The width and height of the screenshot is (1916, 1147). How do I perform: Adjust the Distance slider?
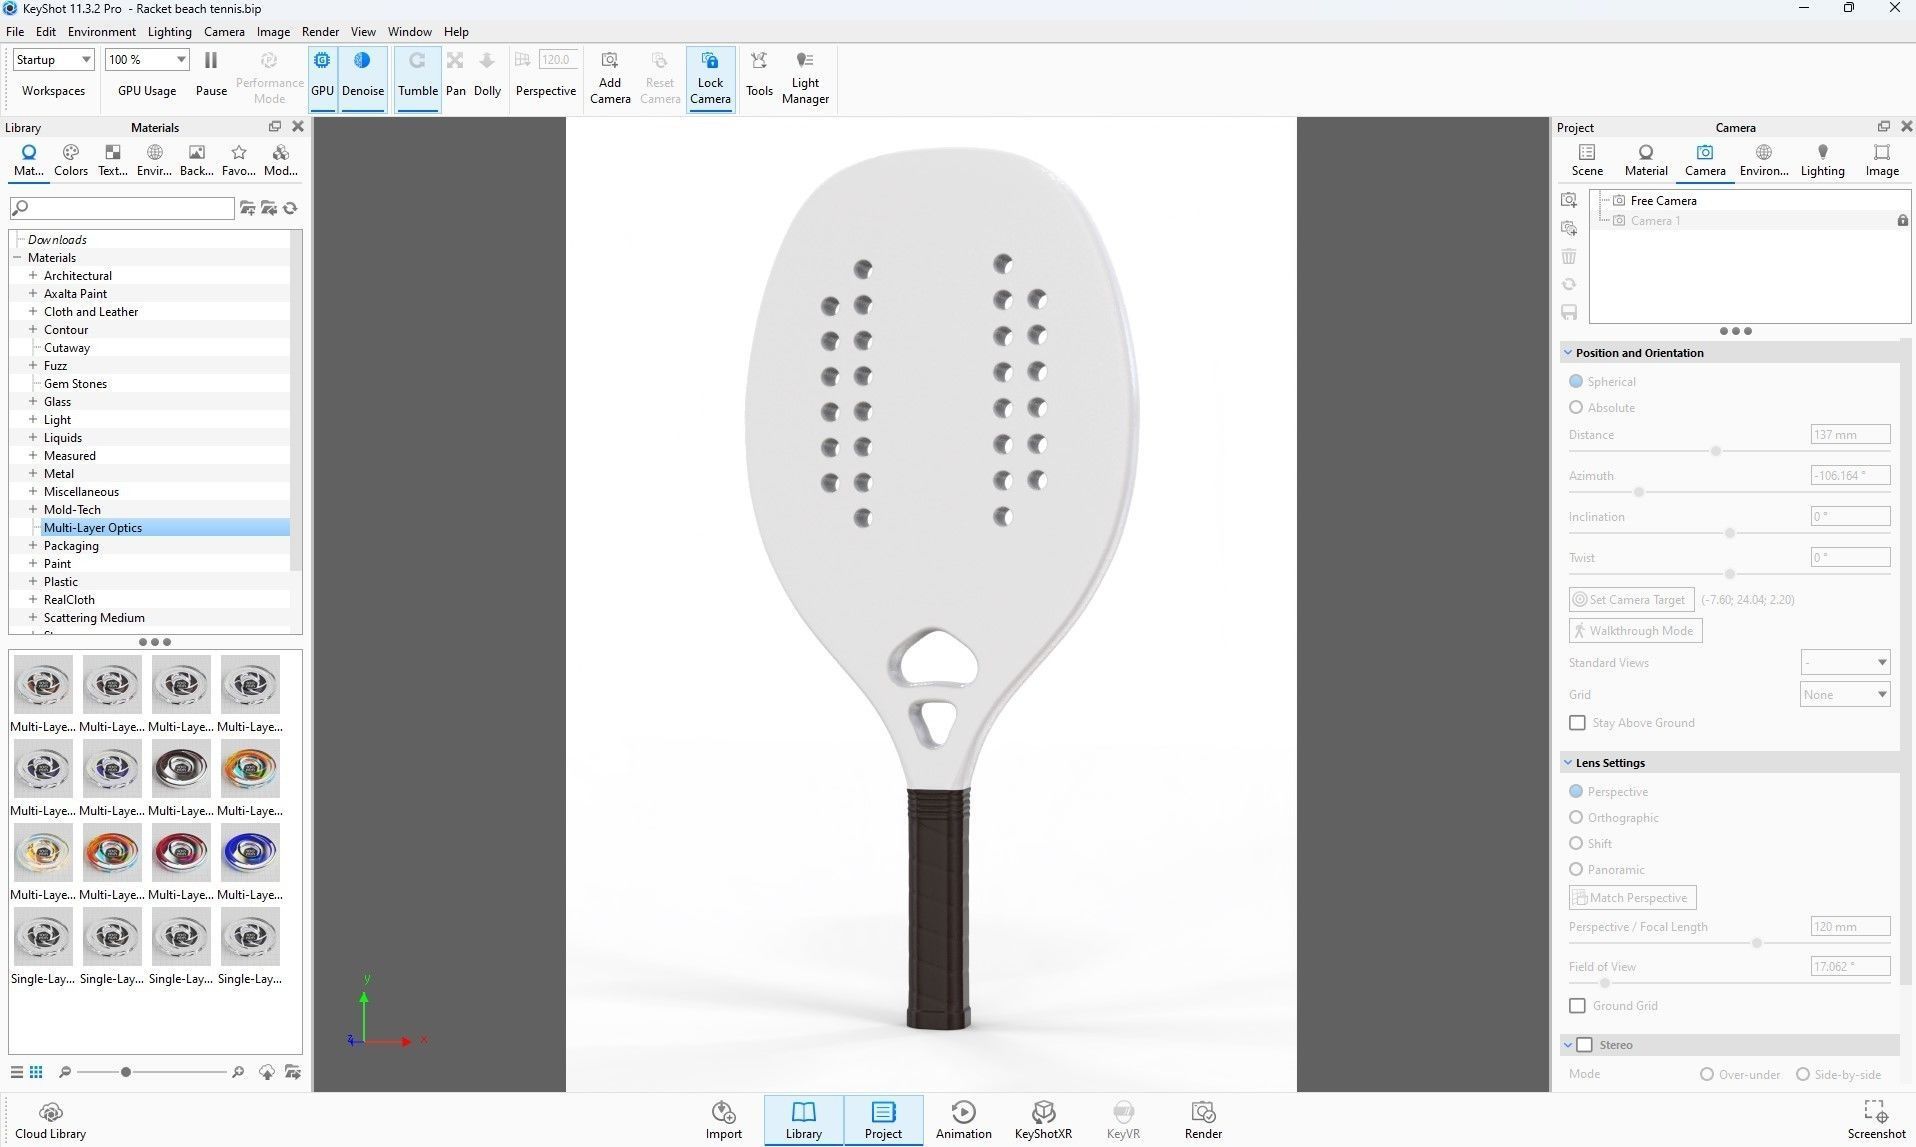point(1716,451)
